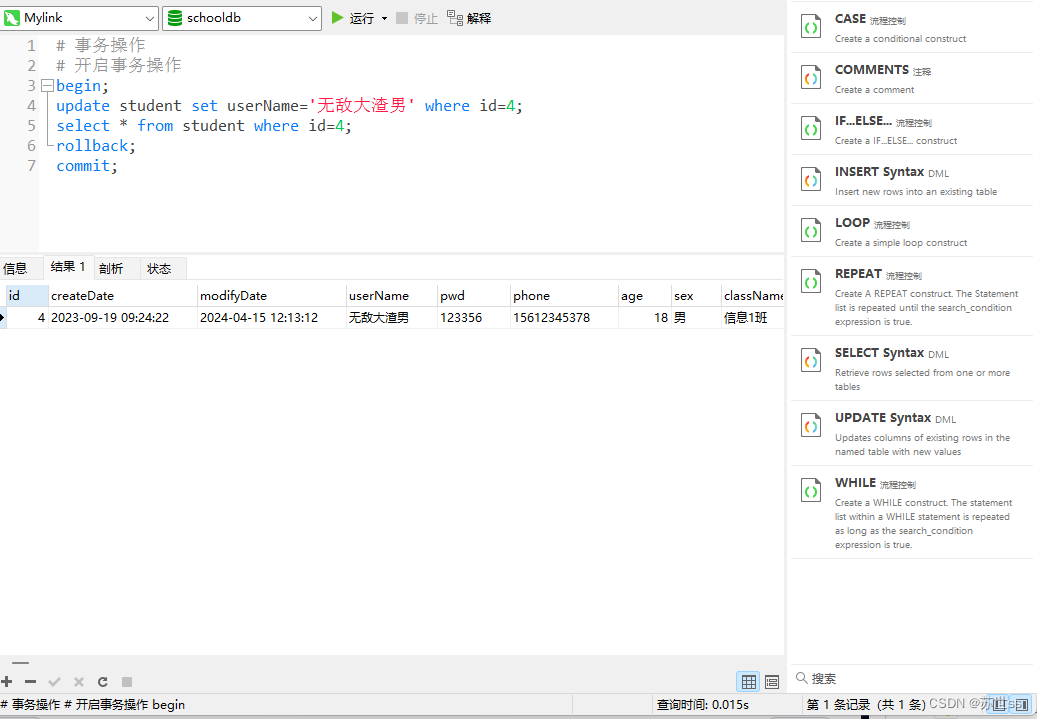Switch to the 剖析 tab
The height and width of the screenshot is (719, 1037).
pyautogui.click(x=111, y=267)
